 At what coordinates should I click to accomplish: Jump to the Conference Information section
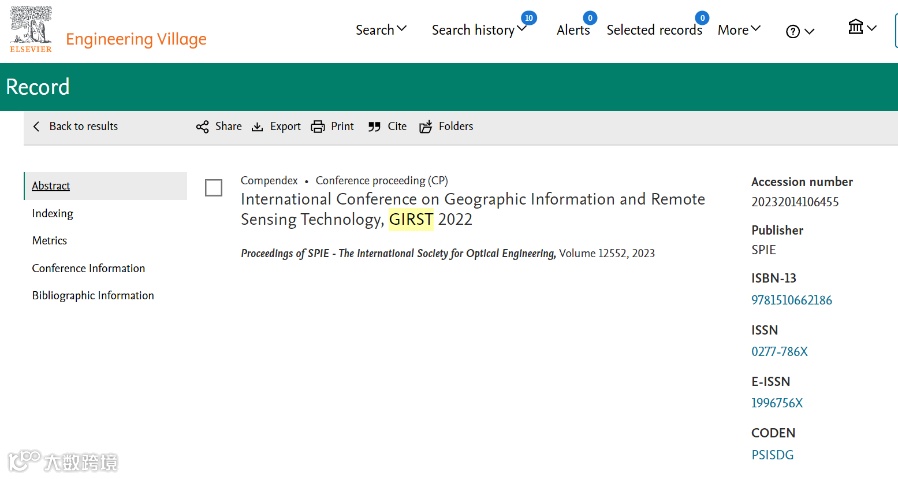89,268
